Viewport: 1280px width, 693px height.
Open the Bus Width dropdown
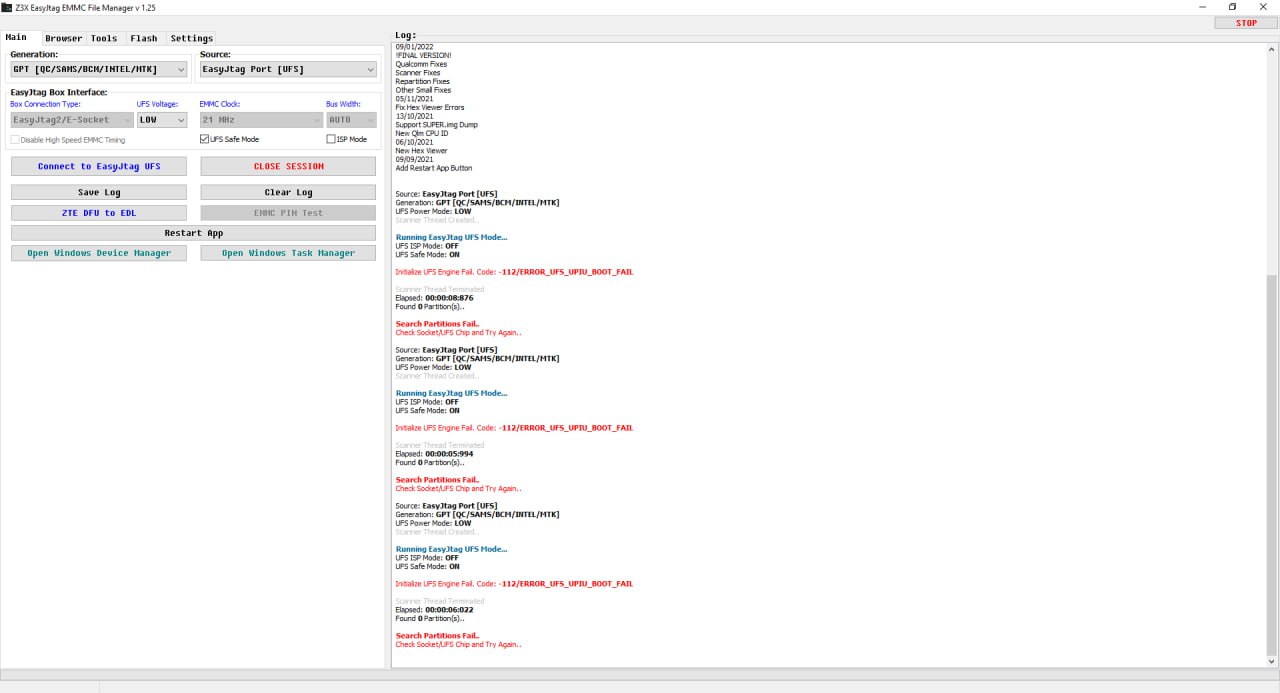tap(351, 120)
